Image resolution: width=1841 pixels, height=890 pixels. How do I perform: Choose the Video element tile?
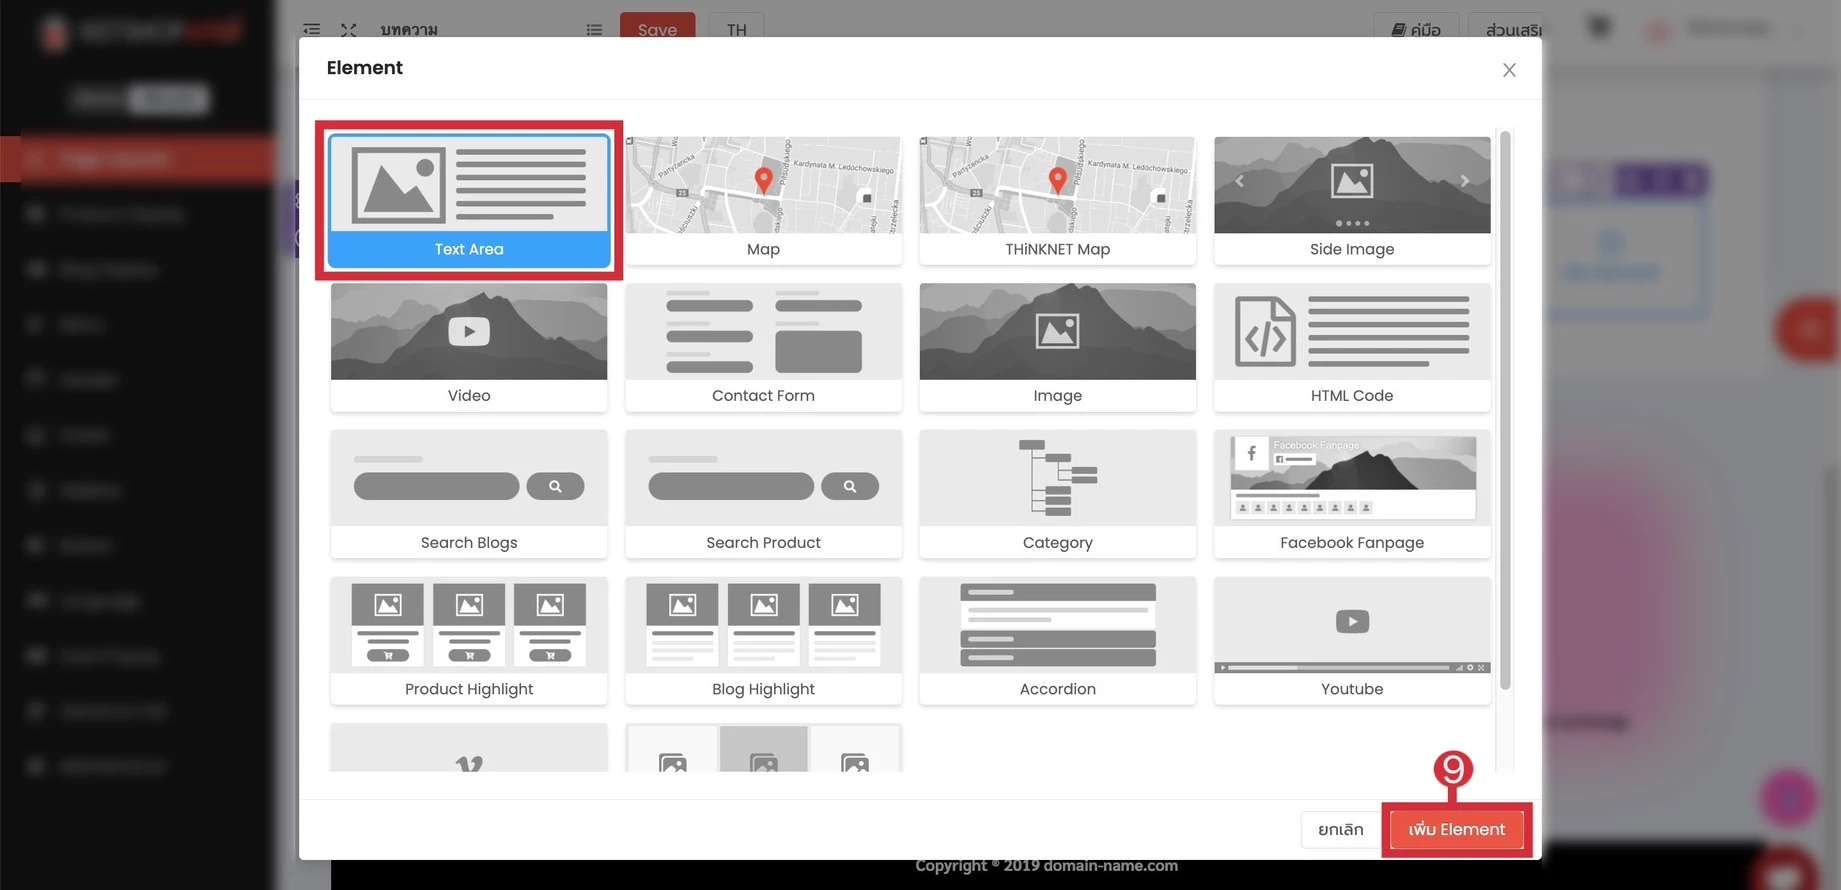468,347
